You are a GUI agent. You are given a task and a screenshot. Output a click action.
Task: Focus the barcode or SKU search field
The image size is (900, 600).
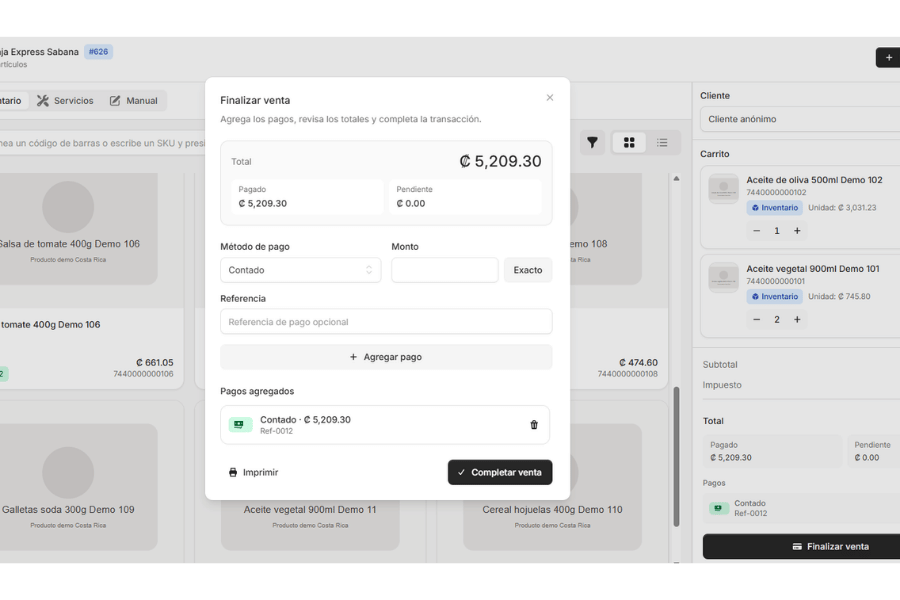point(102,143)
